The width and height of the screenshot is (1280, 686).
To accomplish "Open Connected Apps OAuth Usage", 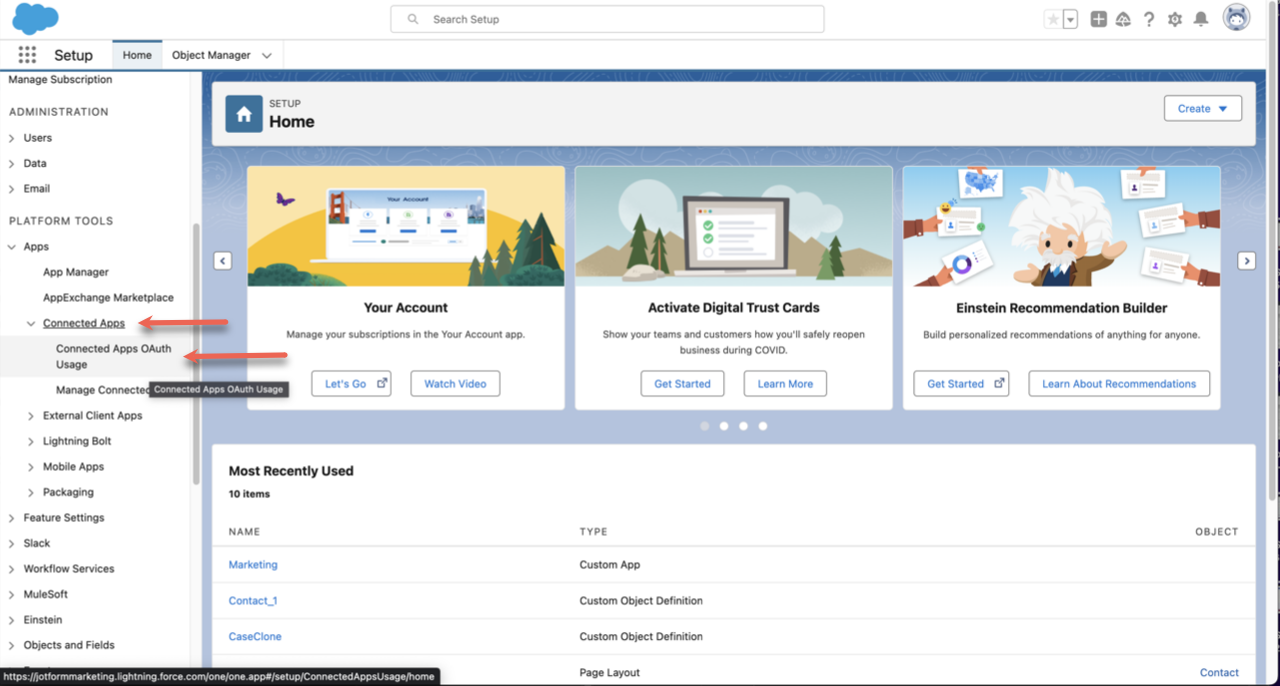I will [114, 356].
